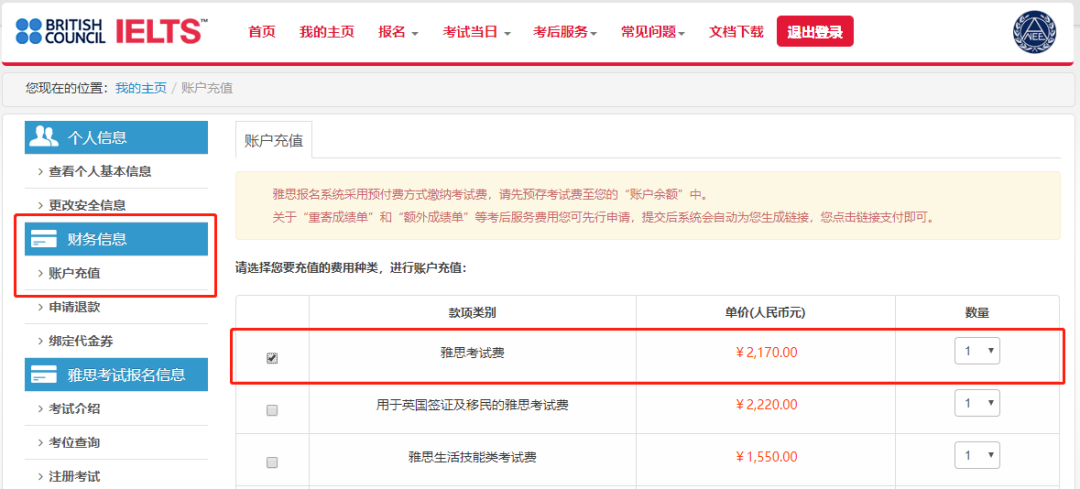Open 更改安全信息 in sidebar
This screenshot has height=489, width=1080.
pos(87,205)
